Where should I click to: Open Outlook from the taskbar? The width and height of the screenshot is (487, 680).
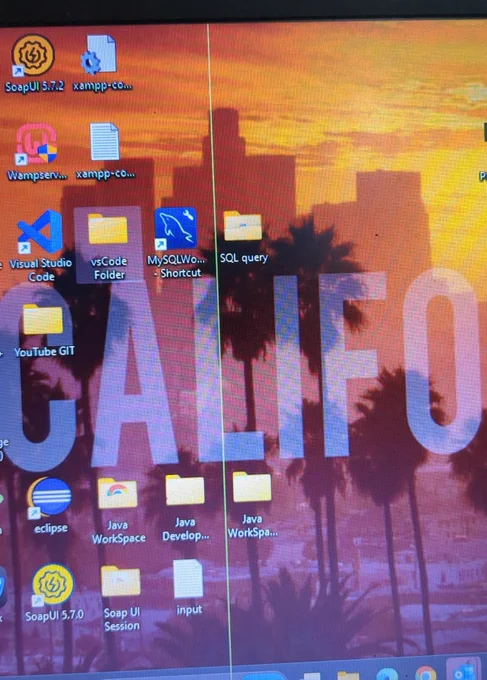coord(465,671)
